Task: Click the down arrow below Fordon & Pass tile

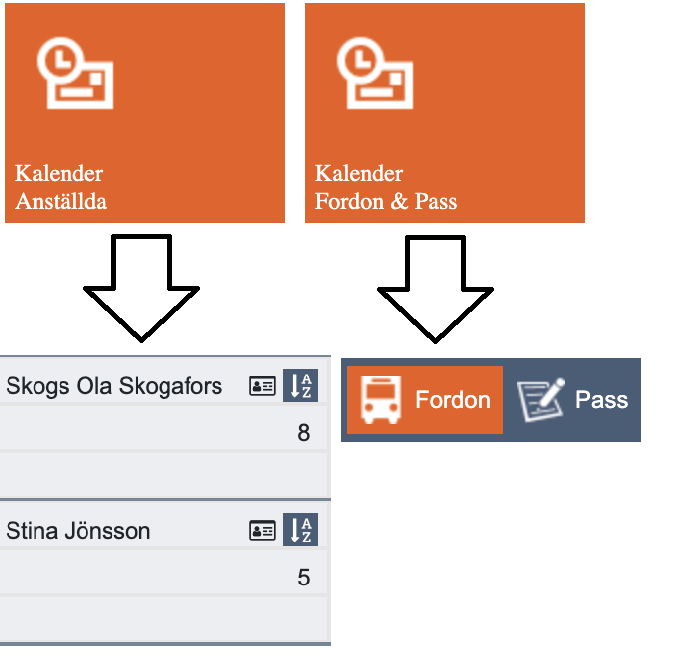Action: tap(435, 289)
